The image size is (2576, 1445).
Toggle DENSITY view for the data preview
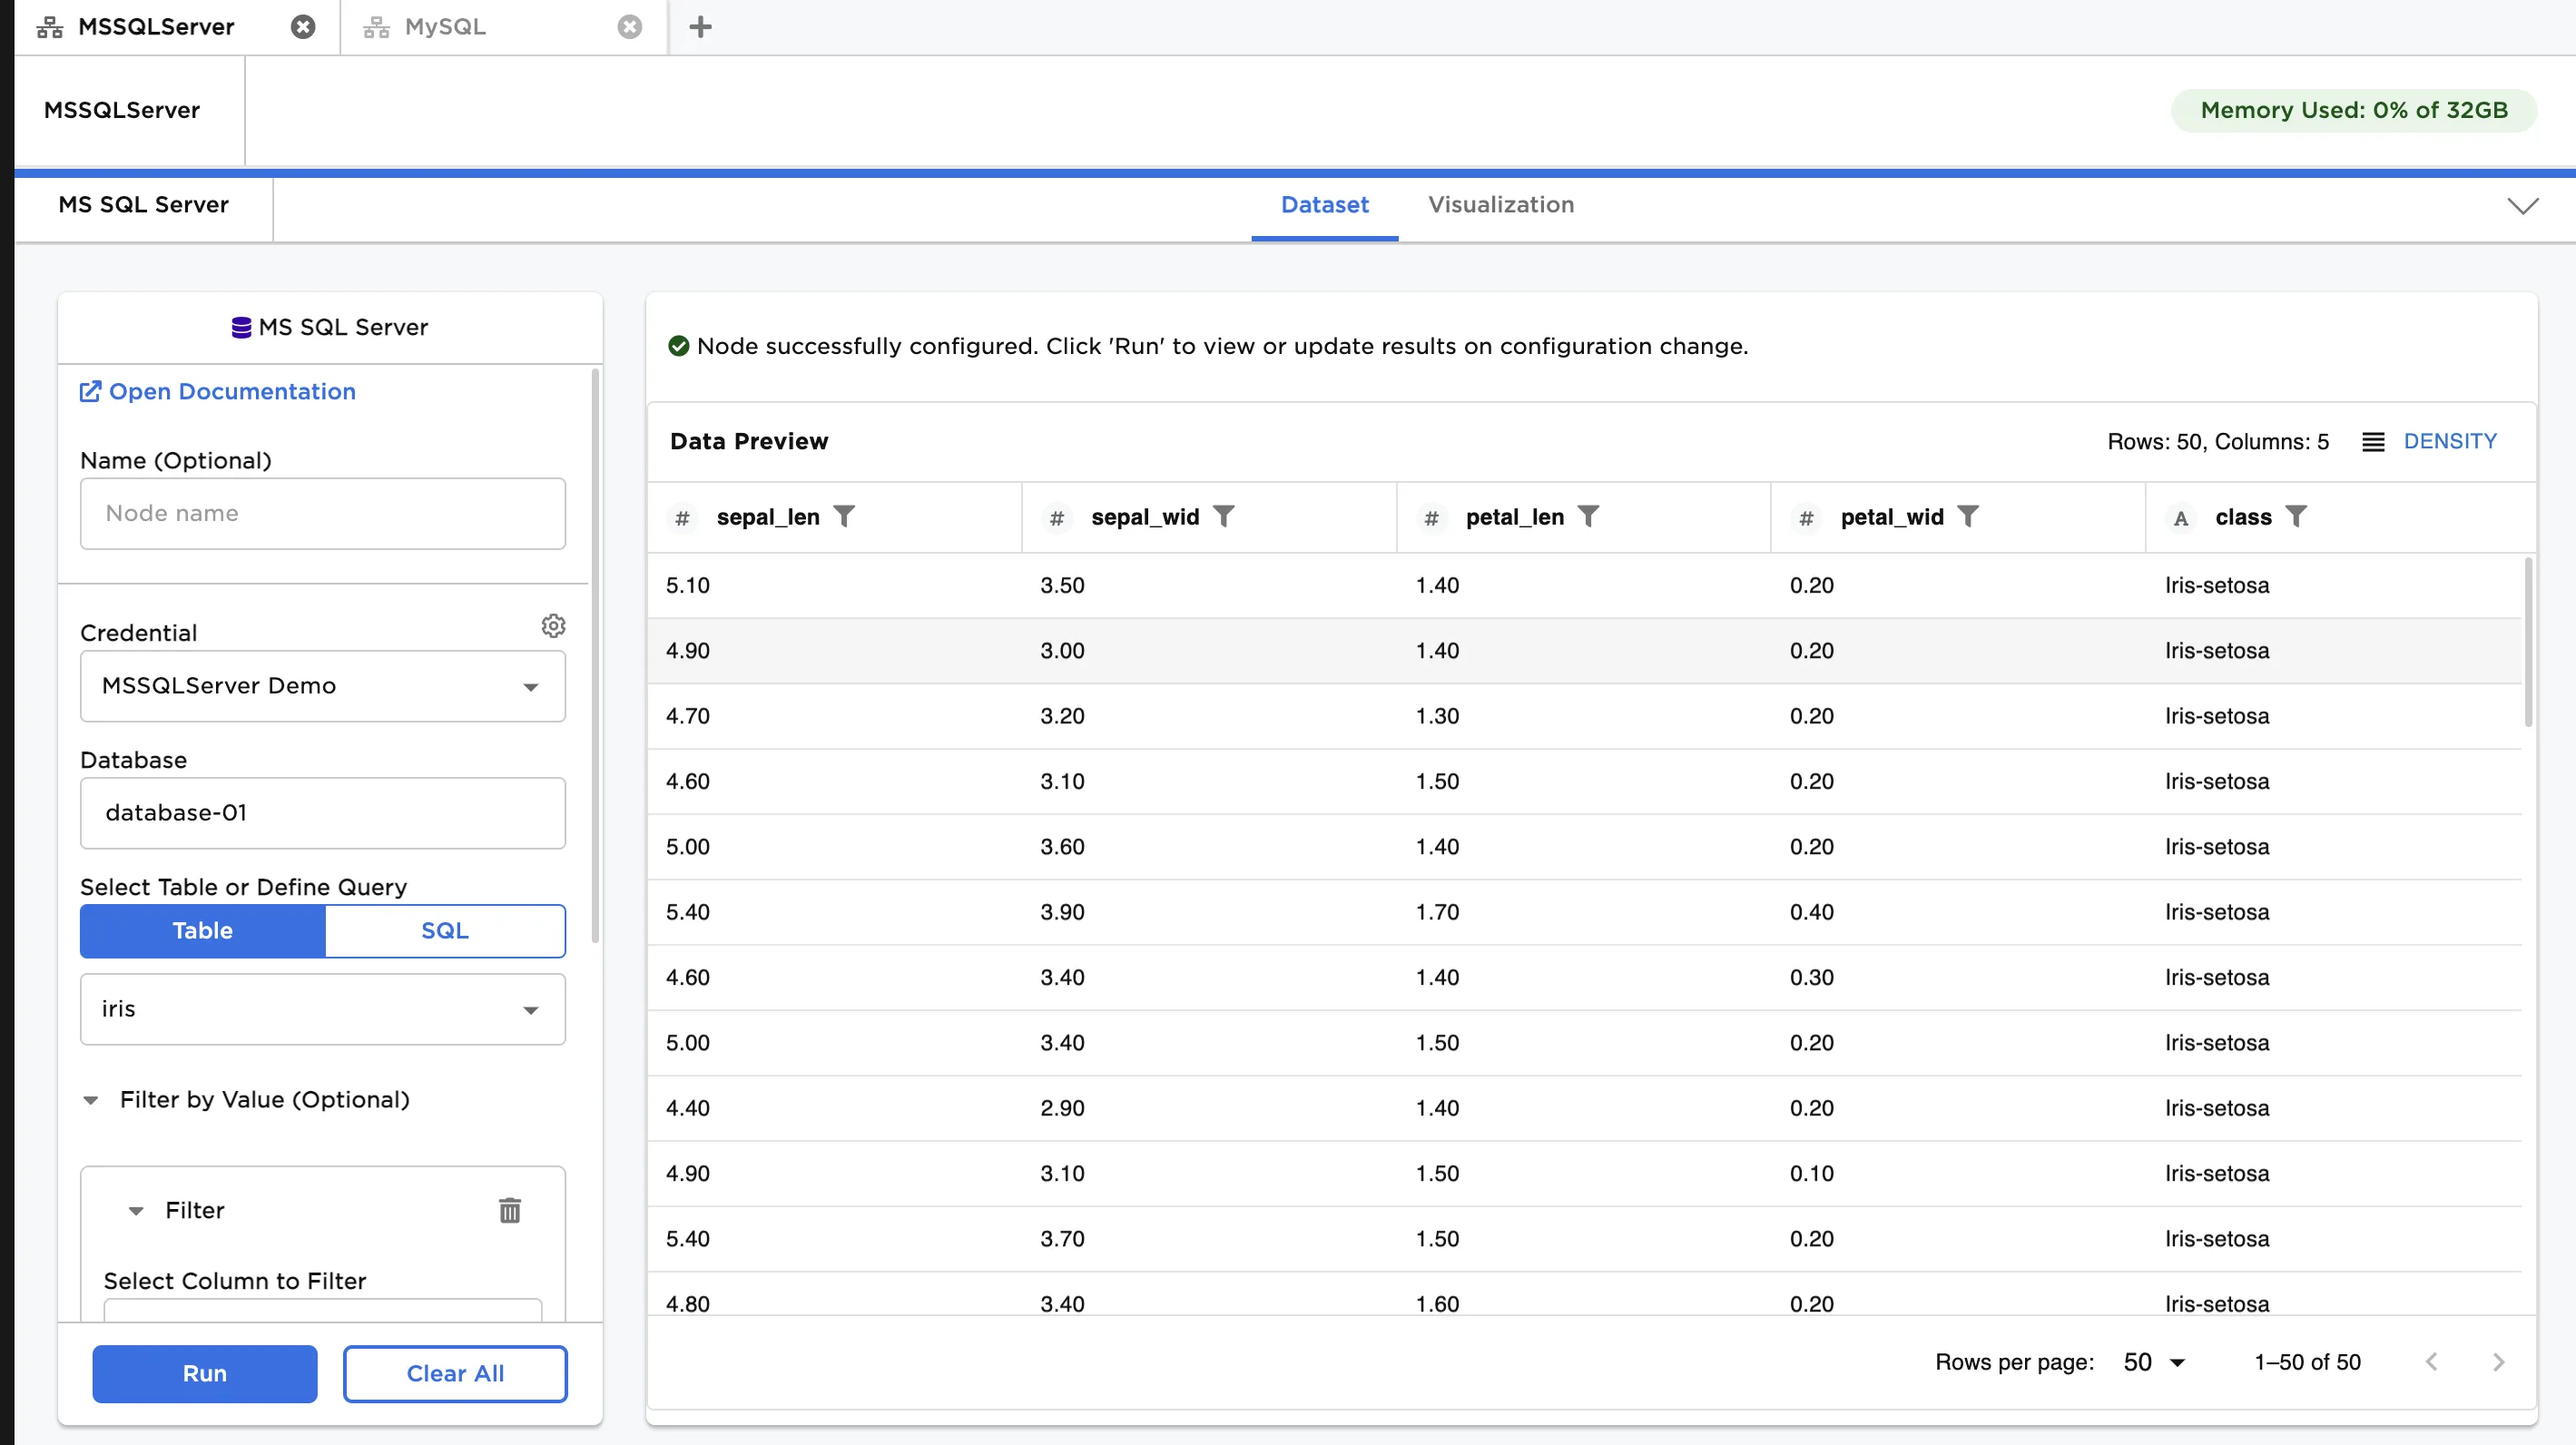click(2450, 441)
